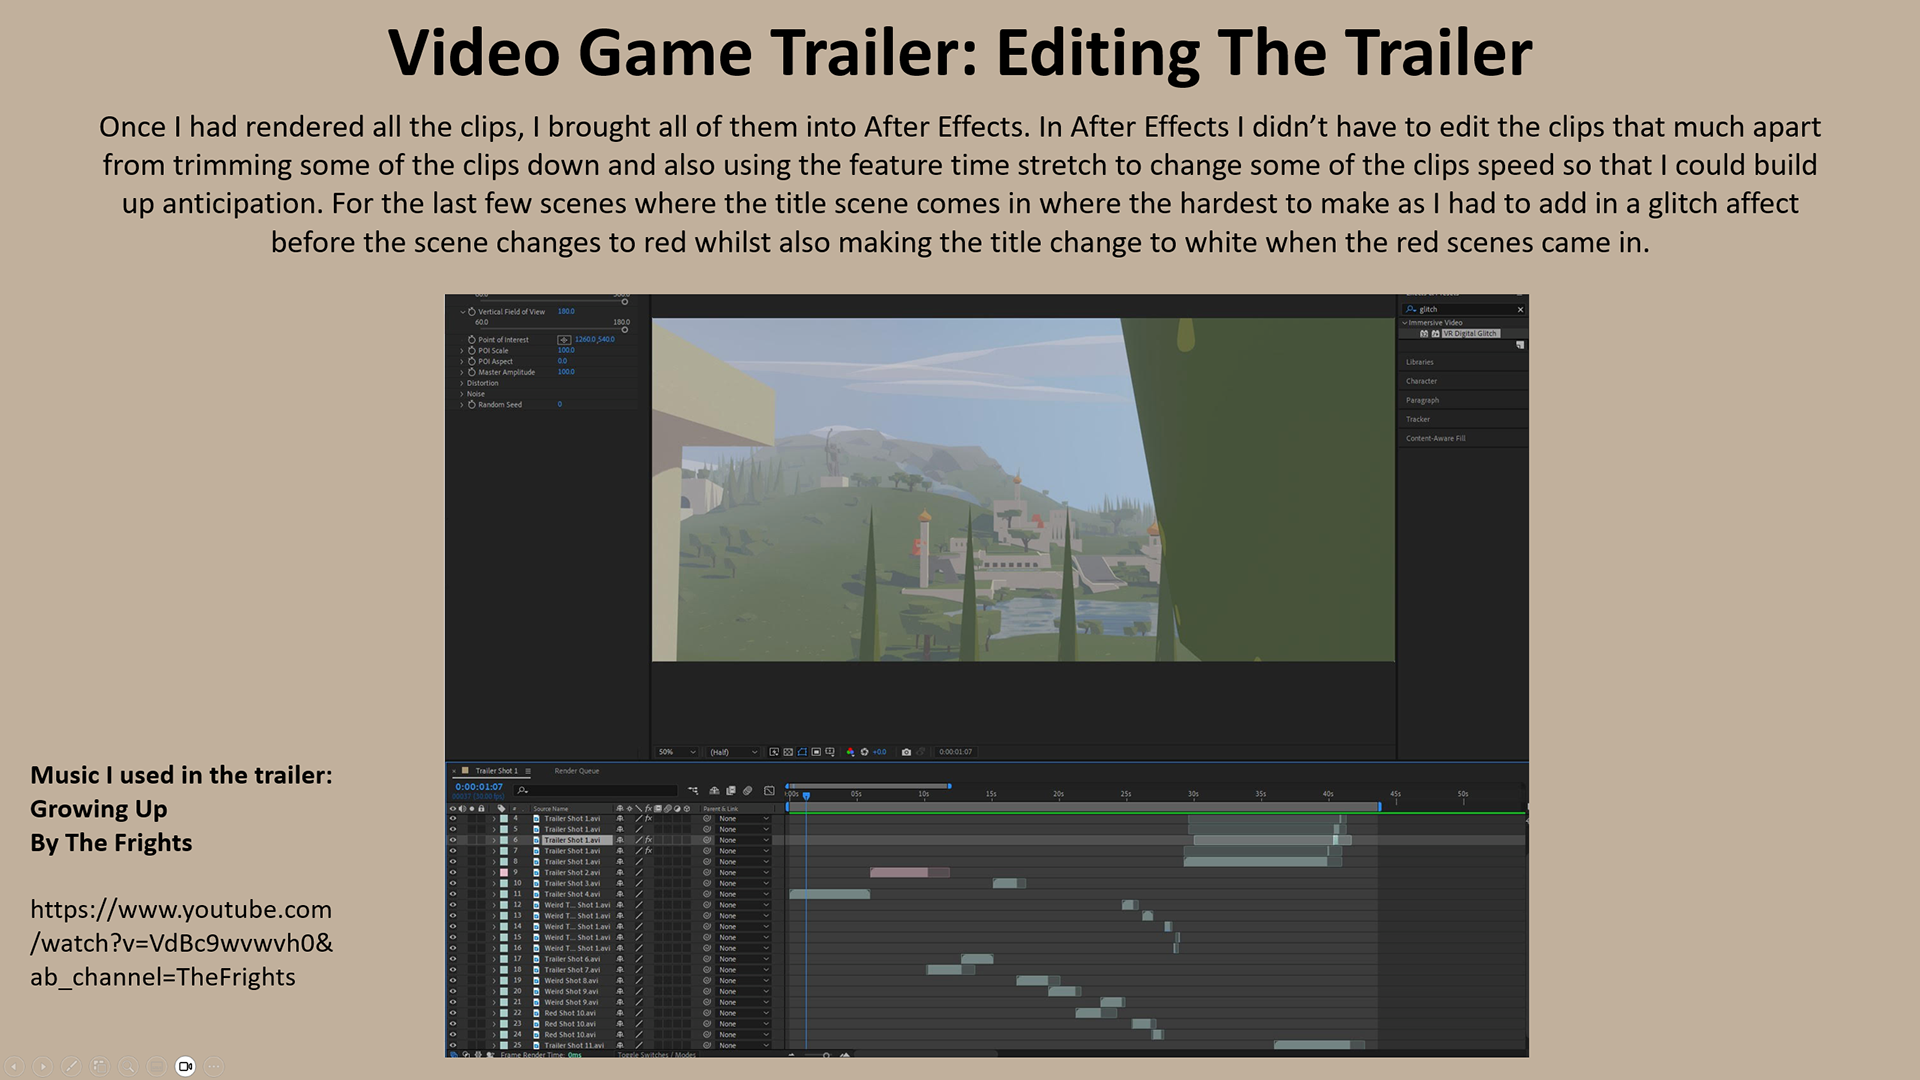Click the Vertical Field of View slider handle
Viewport: 1920px width, 1080px height.
[x=625, y=330]
